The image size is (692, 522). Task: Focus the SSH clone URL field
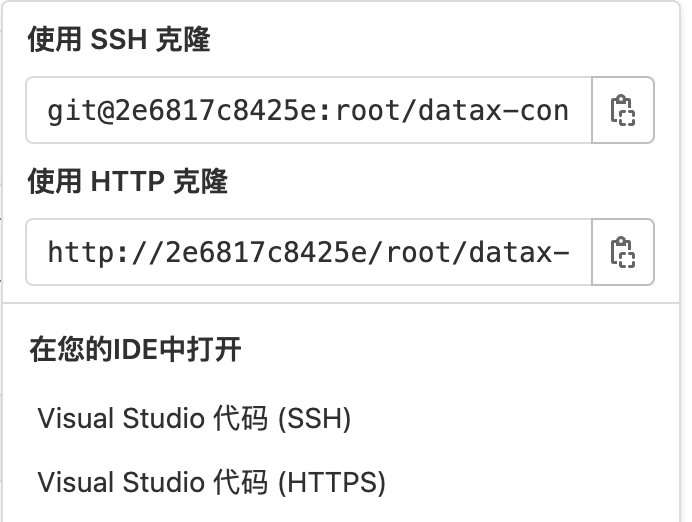point(308,109)
